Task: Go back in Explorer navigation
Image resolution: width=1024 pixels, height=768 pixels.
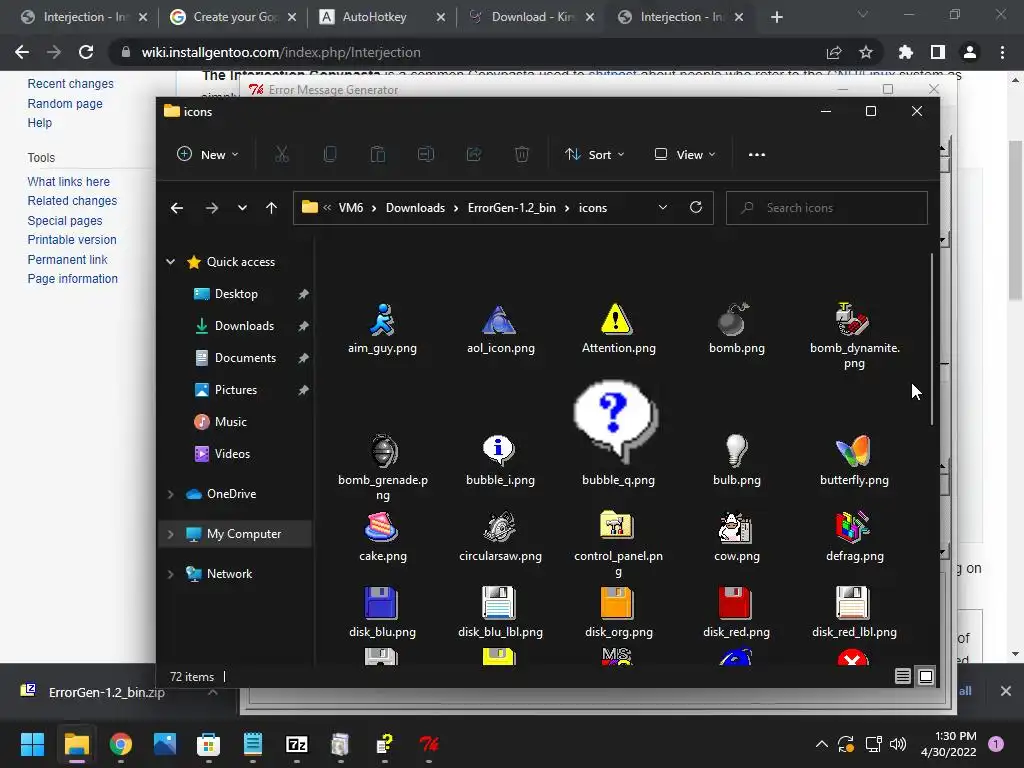Action: pos(177,208)
